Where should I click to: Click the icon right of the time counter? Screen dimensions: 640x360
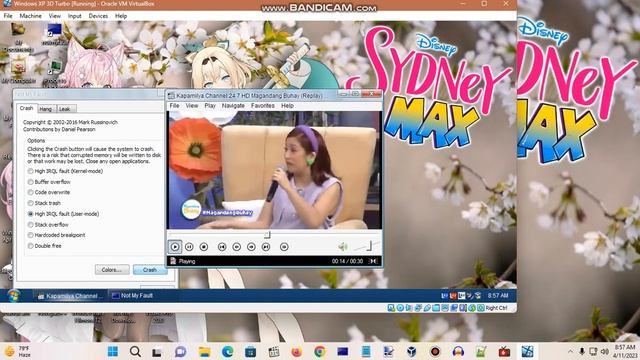(x=373, y=261)
